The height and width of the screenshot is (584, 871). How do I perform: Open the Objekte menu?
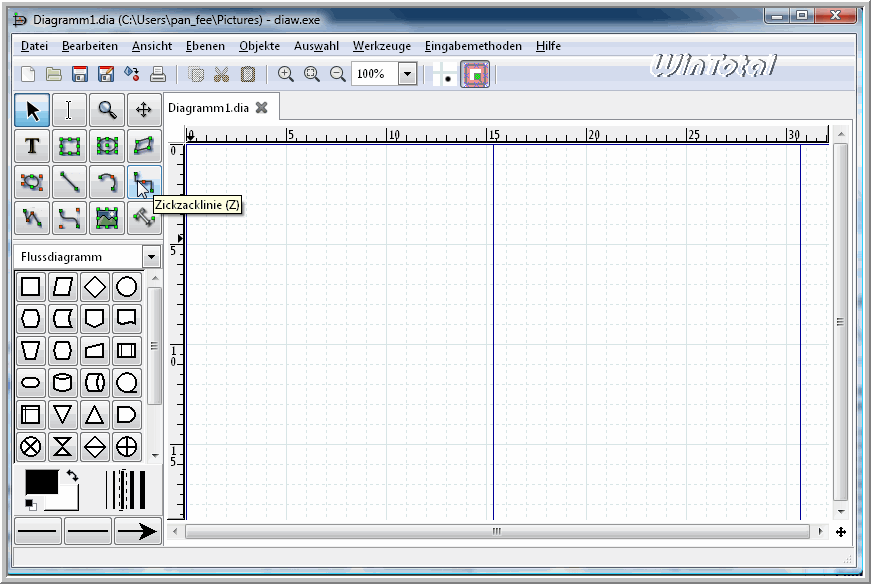point(259,46)
